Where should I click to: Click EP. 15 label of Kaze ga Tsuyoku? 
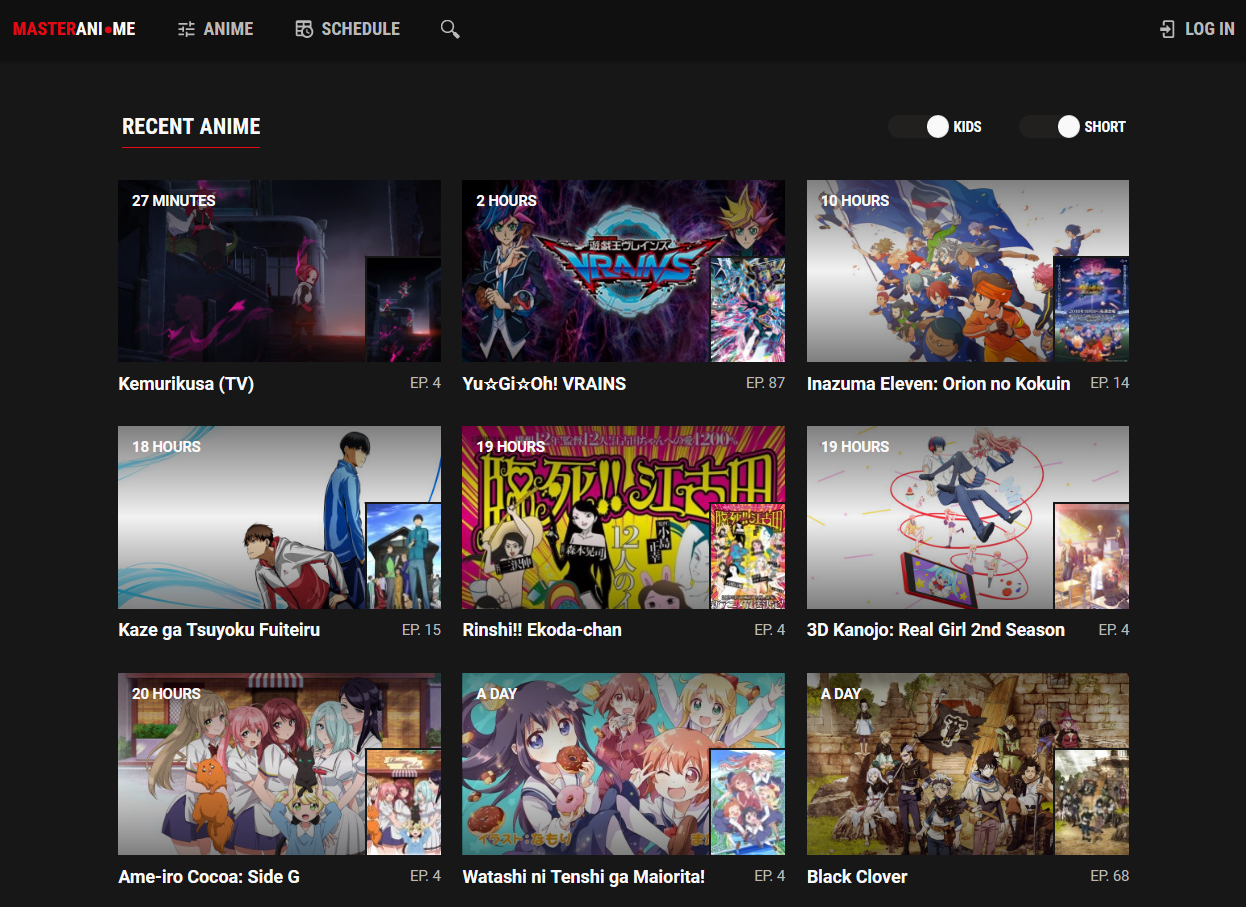click(421, 630)
